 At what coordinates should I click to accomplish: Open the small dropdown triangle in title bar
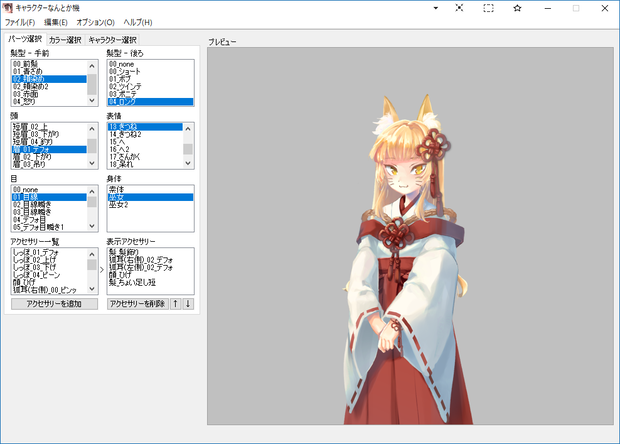click(x=435, y=8)
